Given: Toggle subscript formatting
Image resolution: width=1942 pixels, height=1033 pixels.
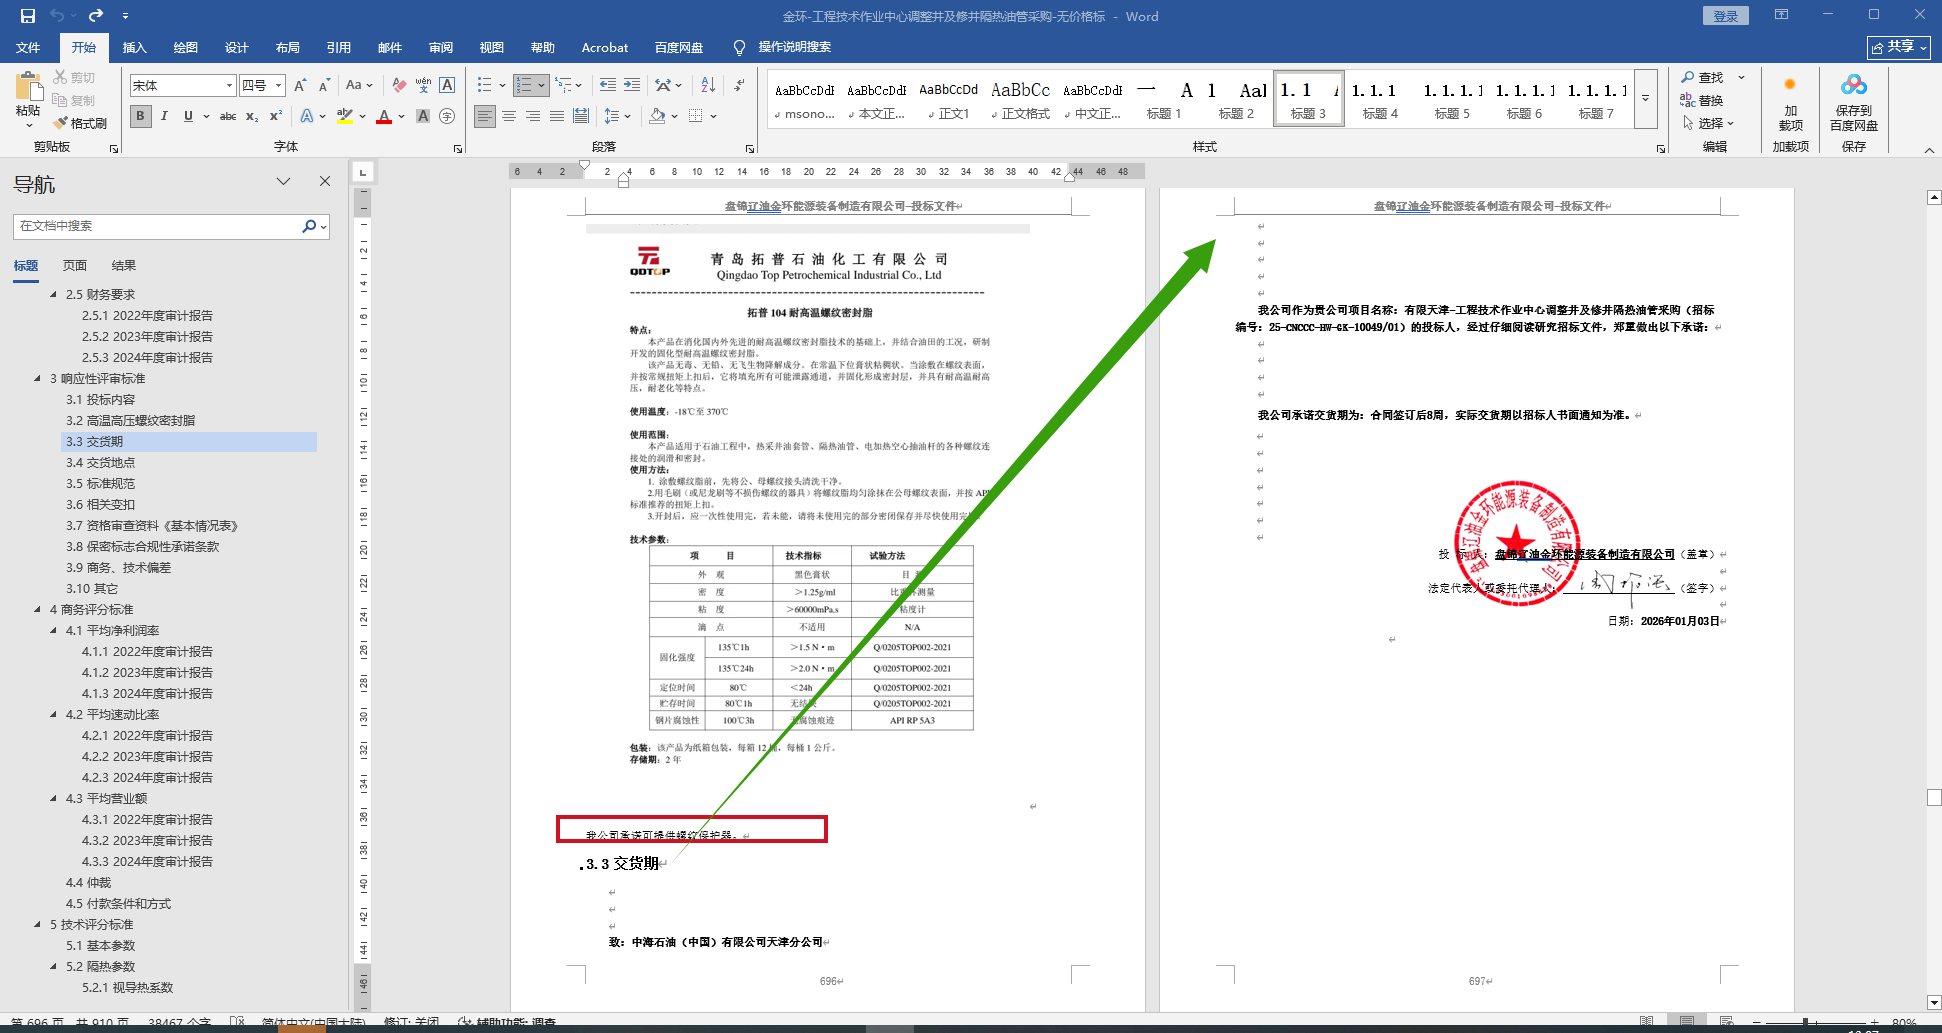Looking at the screenshot, I should click(252, 116).
